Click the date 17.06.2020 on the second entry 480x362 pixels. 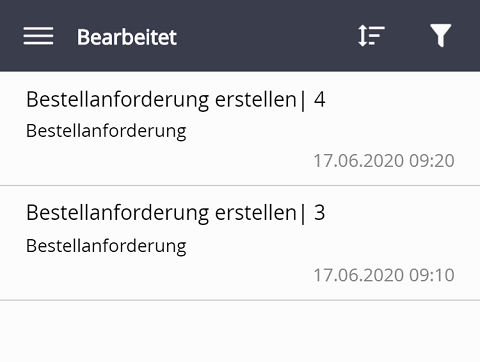tap(359, 275)
